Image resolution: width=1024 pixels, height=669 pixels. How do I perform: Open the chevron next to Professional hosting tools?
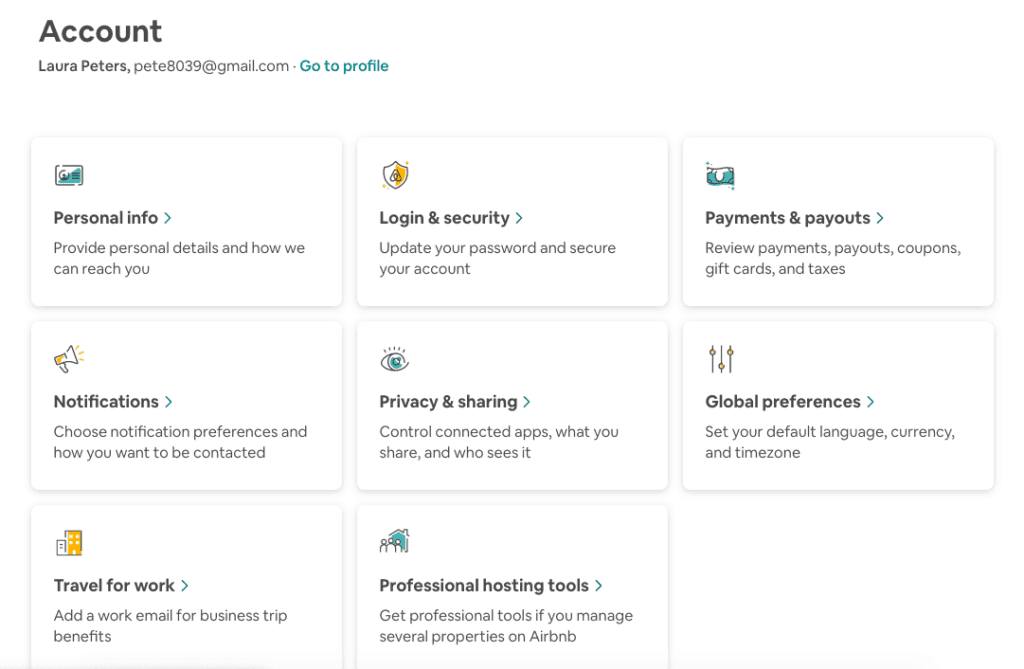pos(599,585)
